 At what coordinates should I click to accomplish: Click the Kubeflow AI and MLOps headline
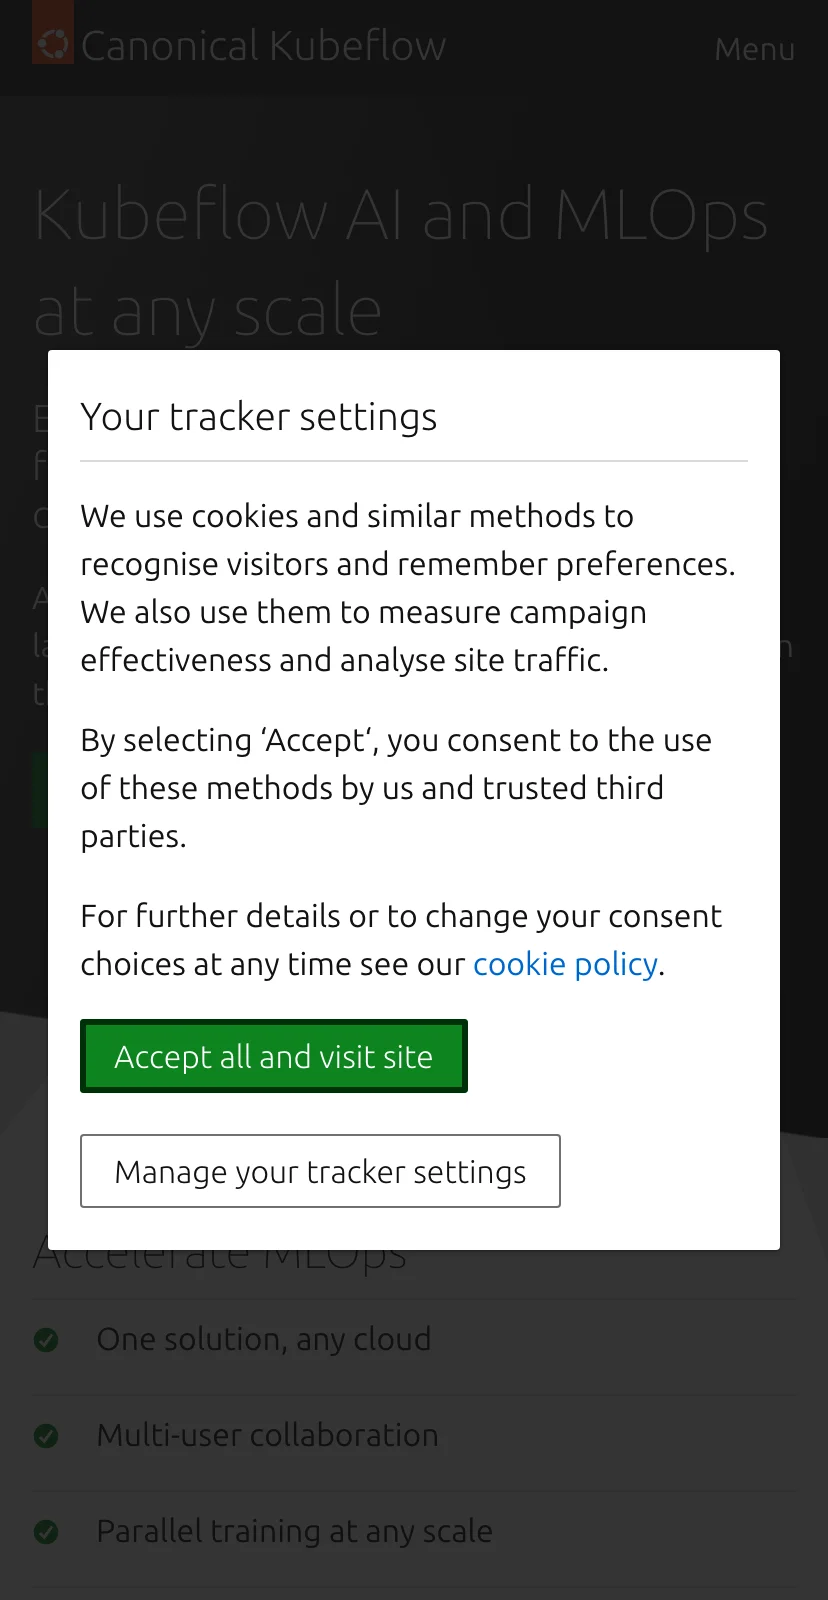[400, 262]
